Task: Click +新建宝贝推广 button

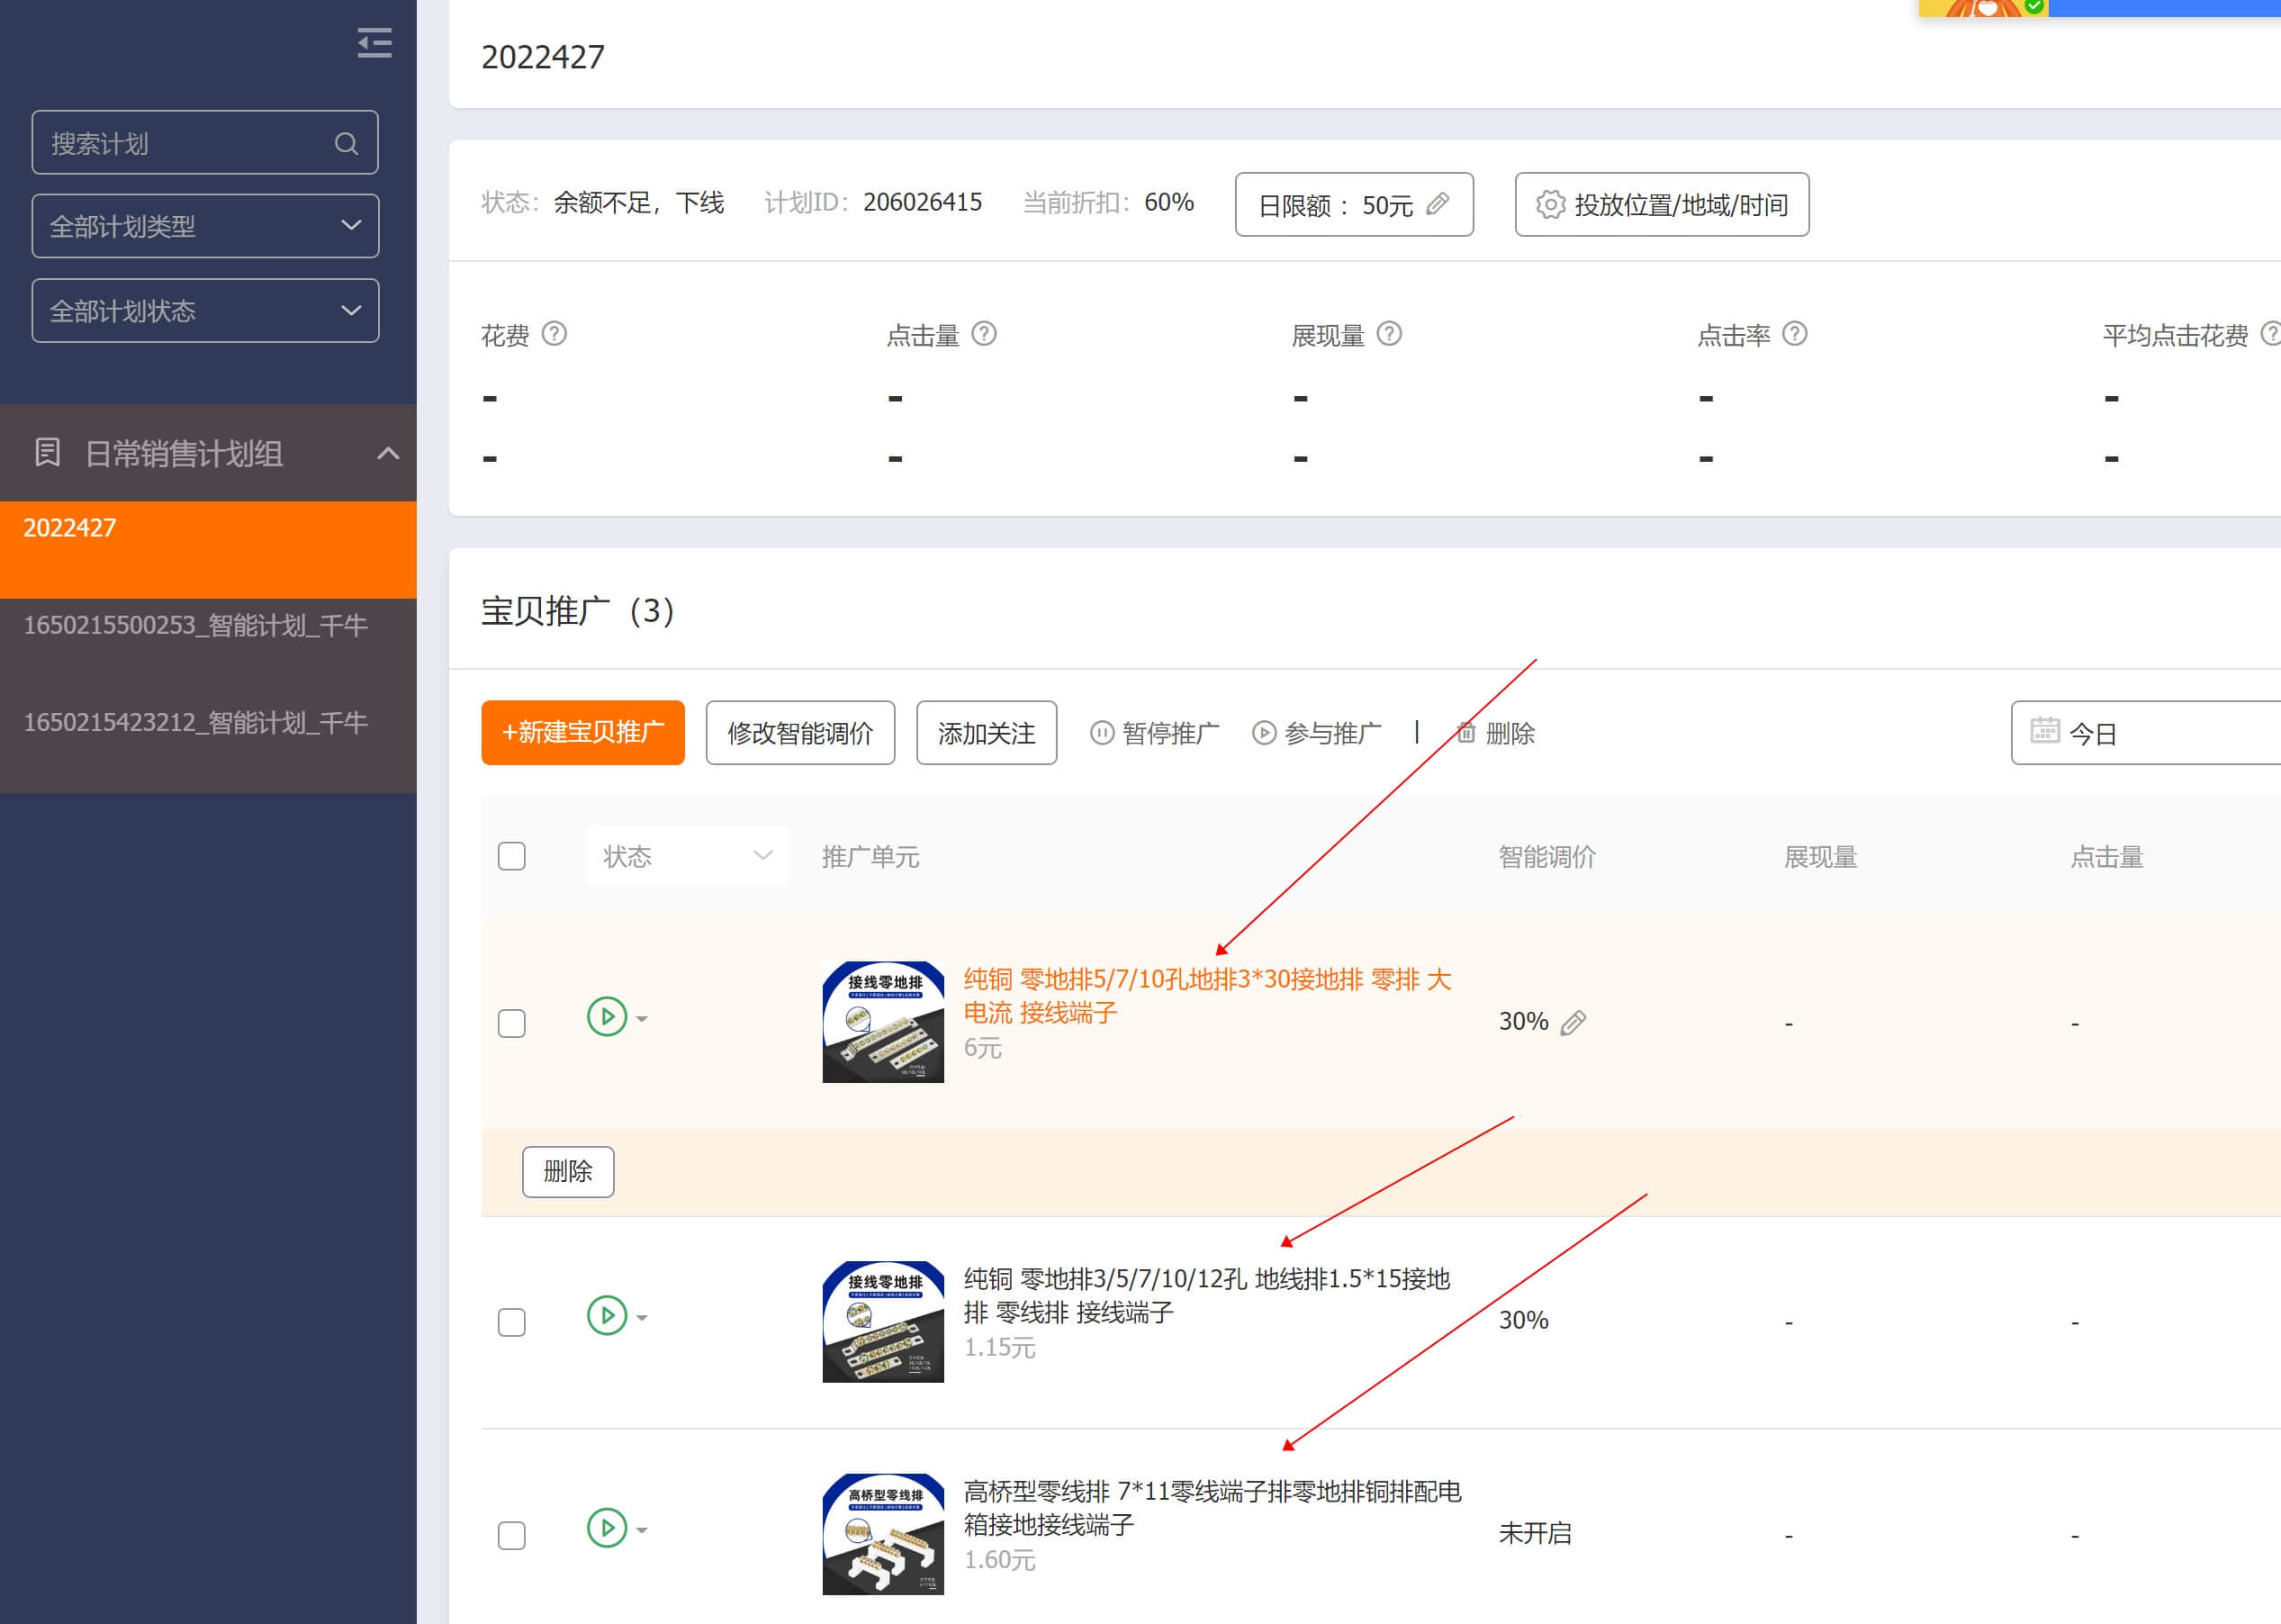Action: pyautogui.click(x=583, y=733)
